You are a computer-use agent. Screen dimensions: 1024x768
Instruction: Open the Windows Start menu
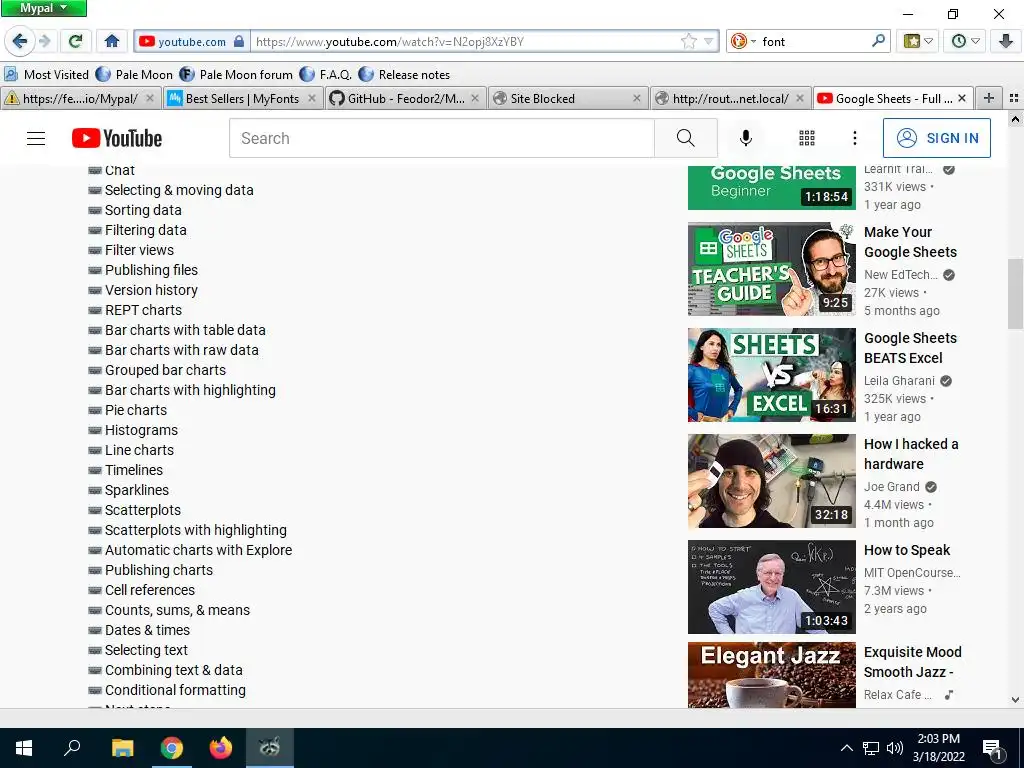coord(24,748)
